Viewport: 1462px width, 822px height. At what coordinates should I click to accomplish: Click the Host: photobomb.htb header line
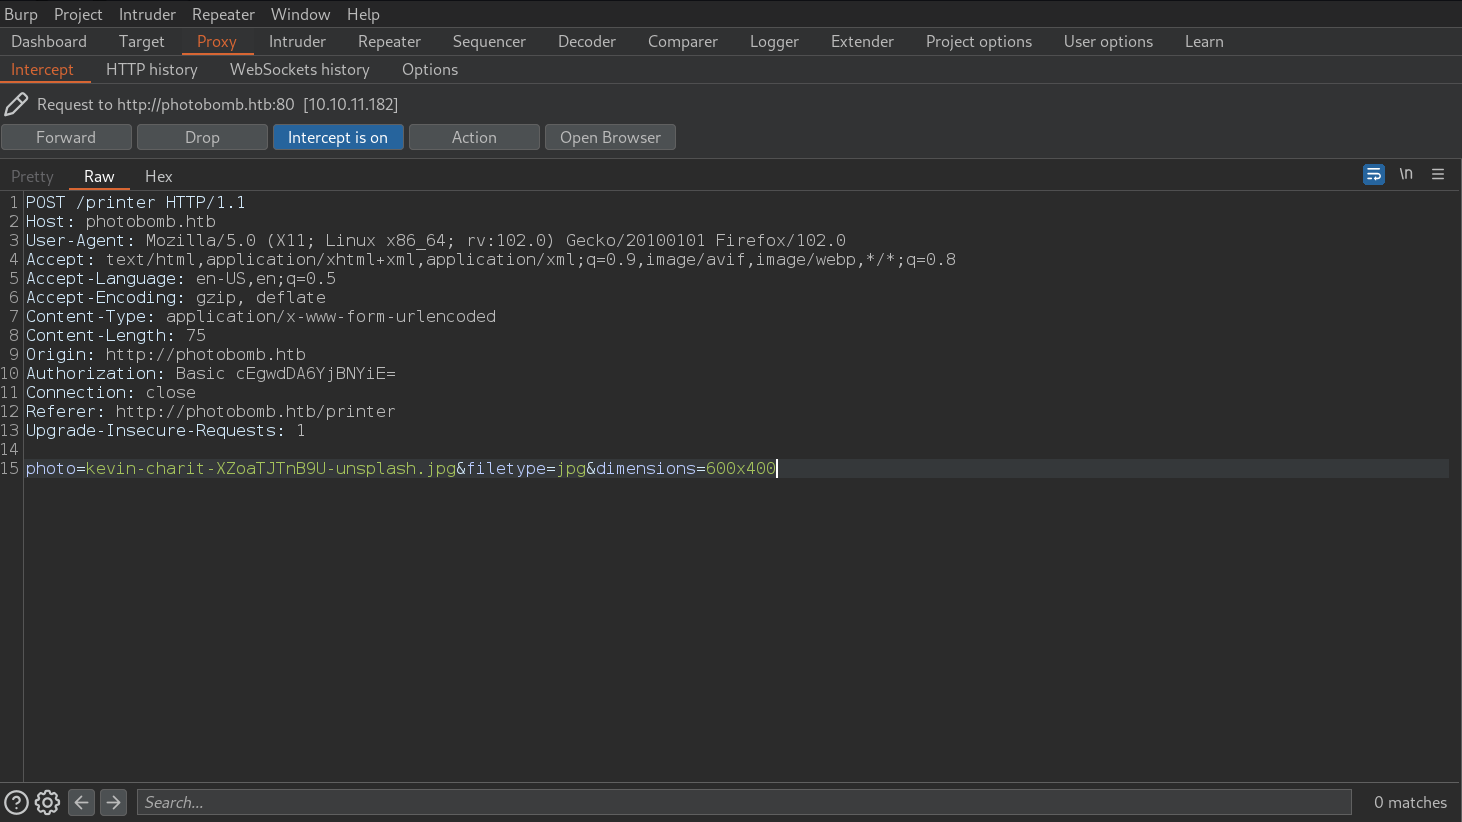click(121, 221)
